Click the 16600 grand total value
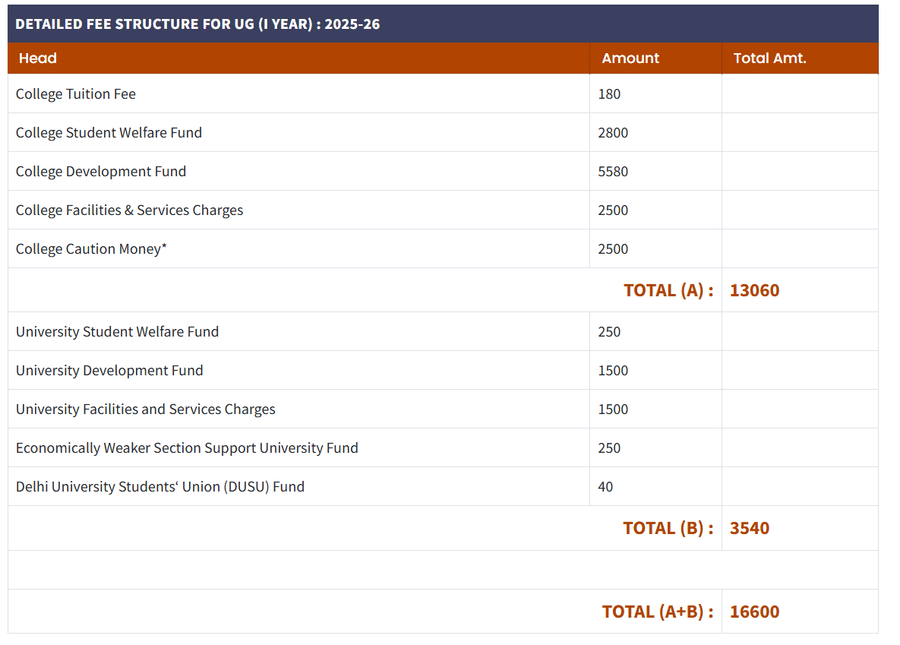The image size is (900, 645). click(x=754, y=611)
